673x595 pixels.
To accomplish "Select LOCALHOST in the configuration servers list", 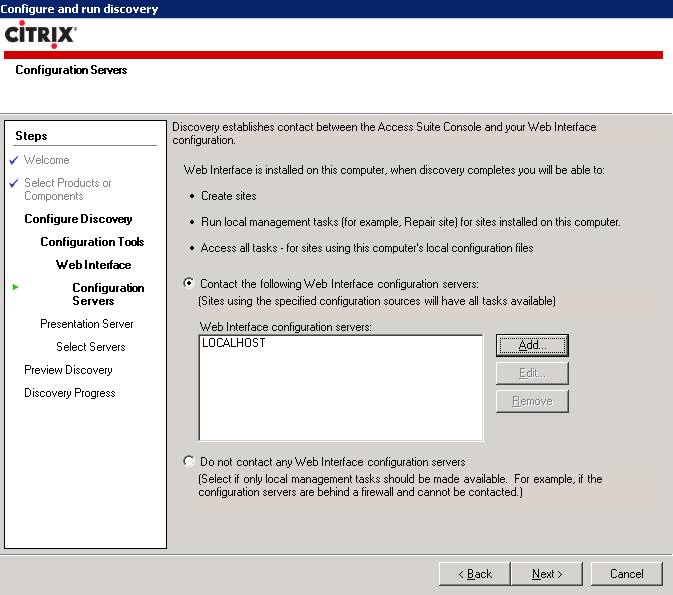I will click(233, 343).
